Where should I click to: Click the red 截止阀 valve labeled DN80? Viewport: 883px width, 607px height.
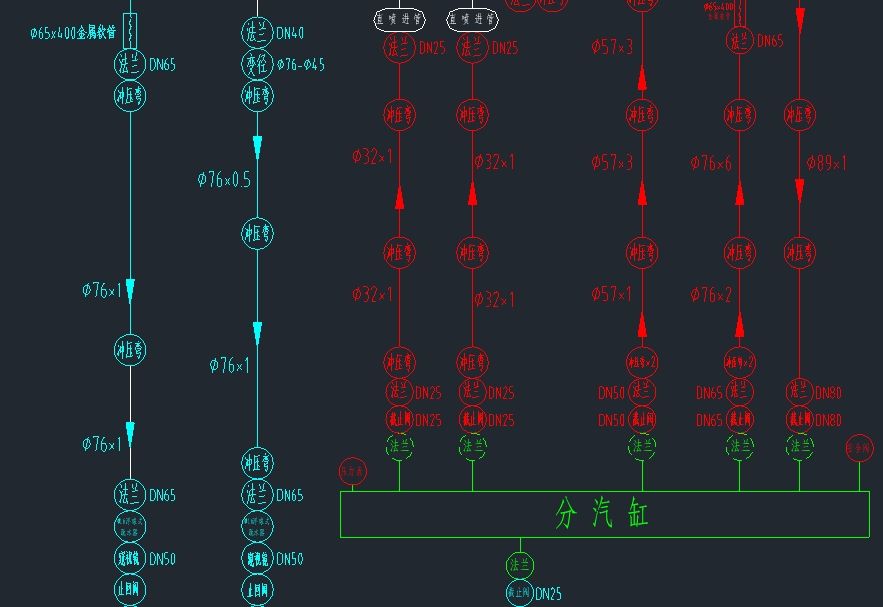pyautogui.click(x=799, y=420)
